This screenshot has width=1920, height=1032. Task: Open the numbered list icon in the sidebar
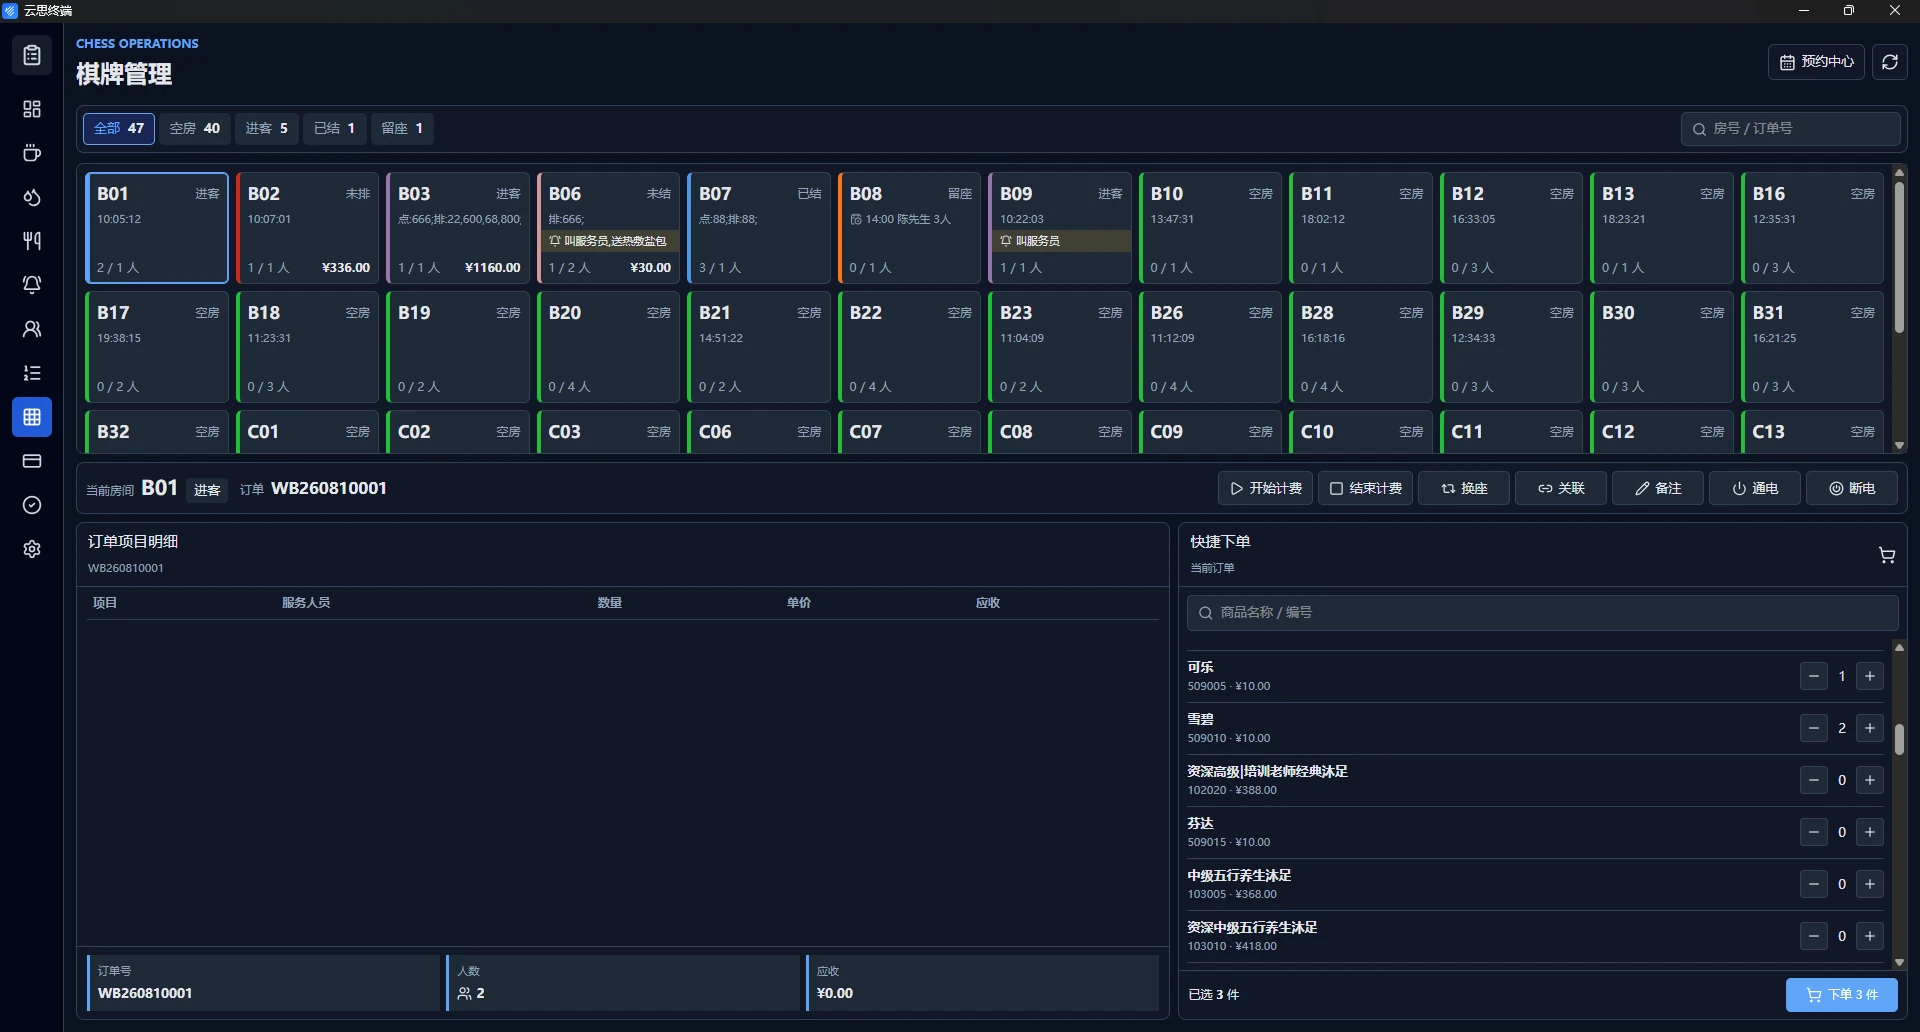coord(32,373)
